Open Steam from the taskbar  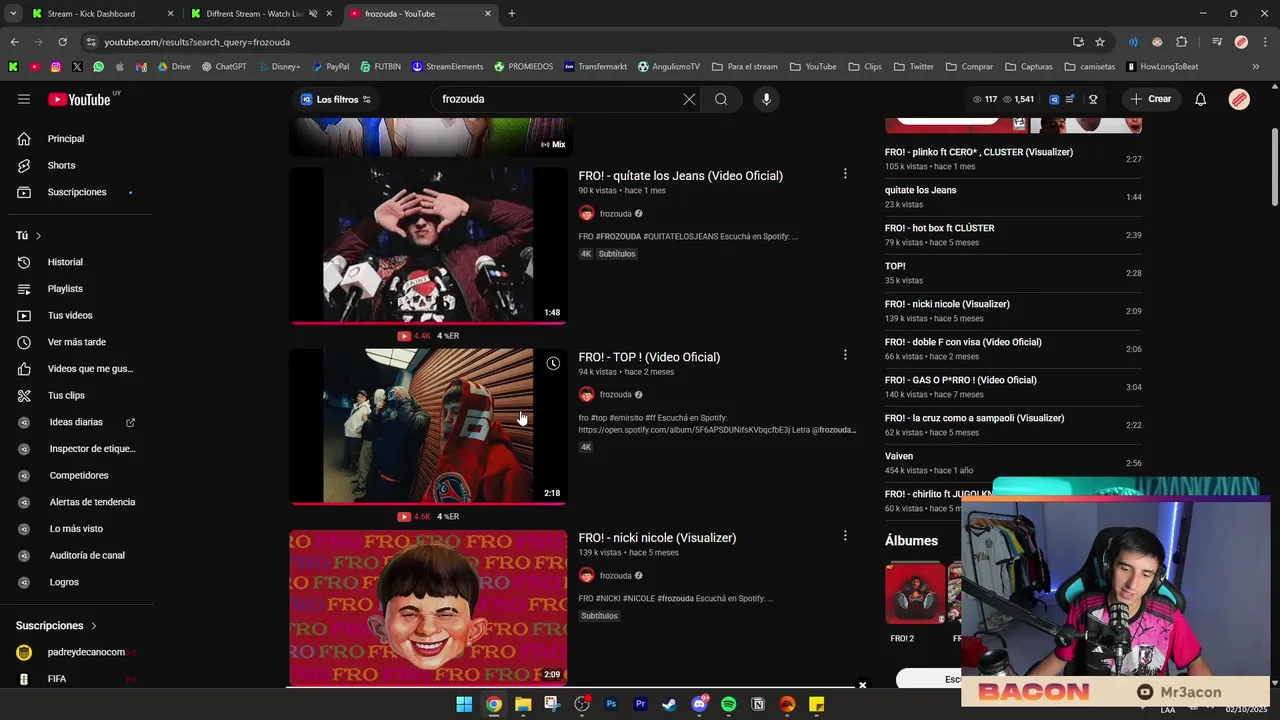coord(670,704)
